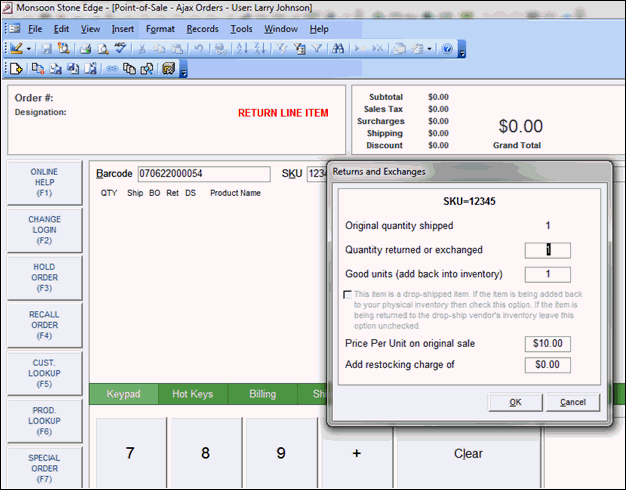This screenshot has height=490, width=626.
Task: Click the Delete Record toolbar icon
Action: (378, 49)
